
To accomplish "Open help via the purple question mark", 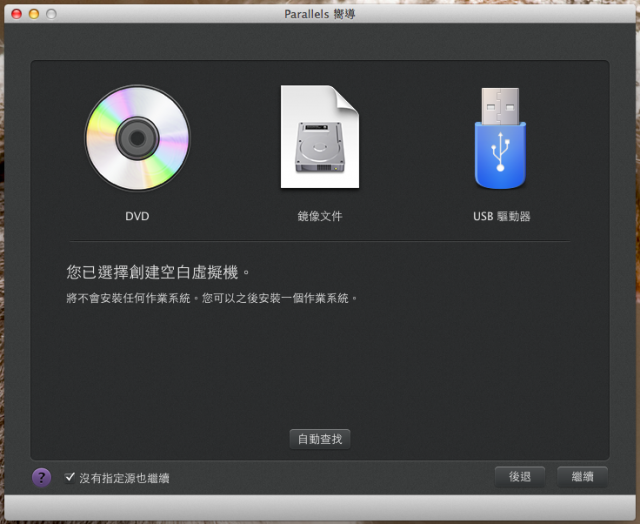I will [42, 477].
